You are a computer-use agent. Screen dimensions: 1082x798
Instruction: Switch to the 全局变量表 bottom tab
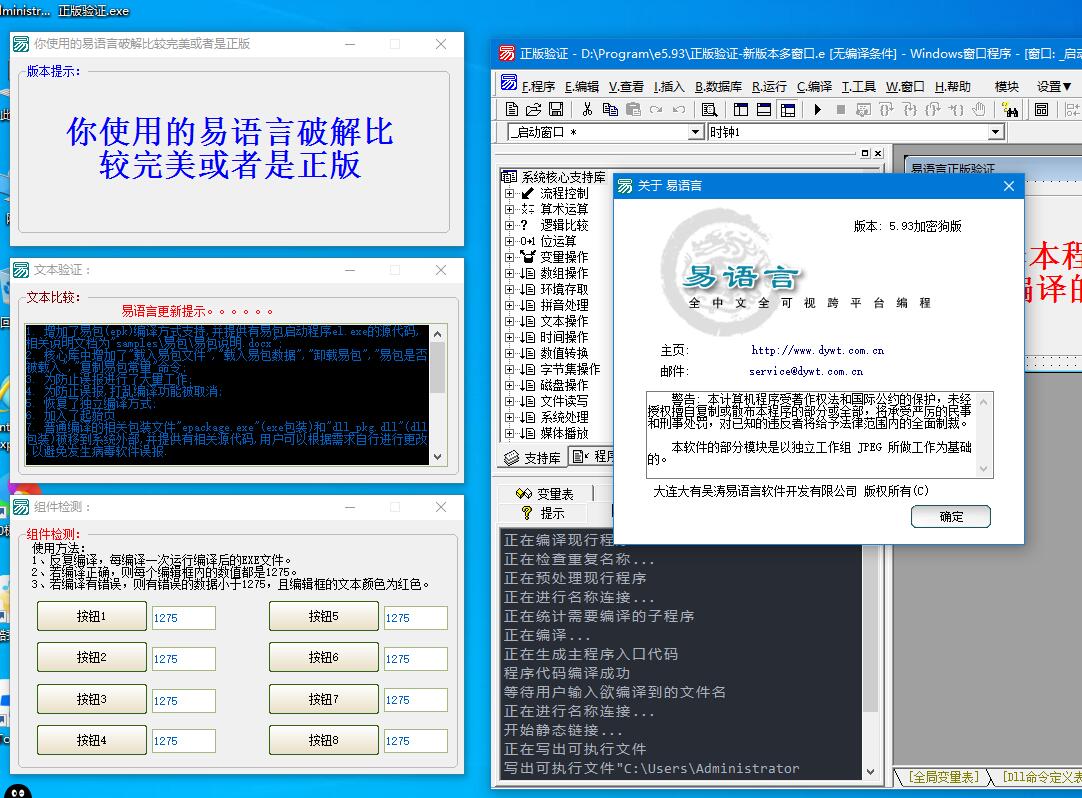click(943, 777)
